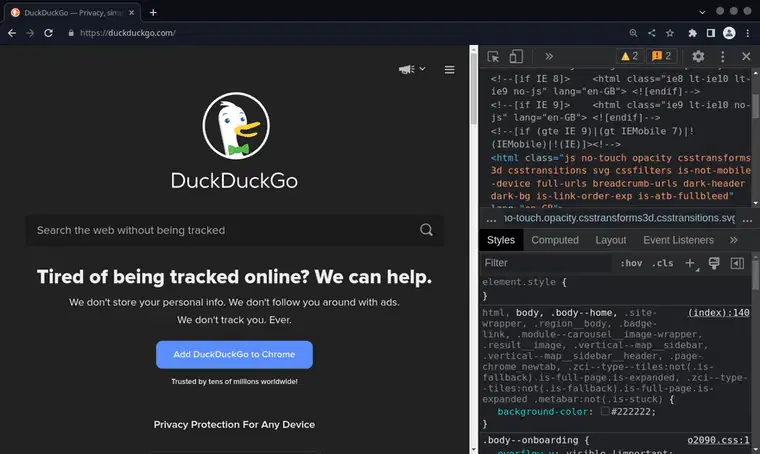
Task: Open the Chrome profile avatar
Action: click(729, 33)
